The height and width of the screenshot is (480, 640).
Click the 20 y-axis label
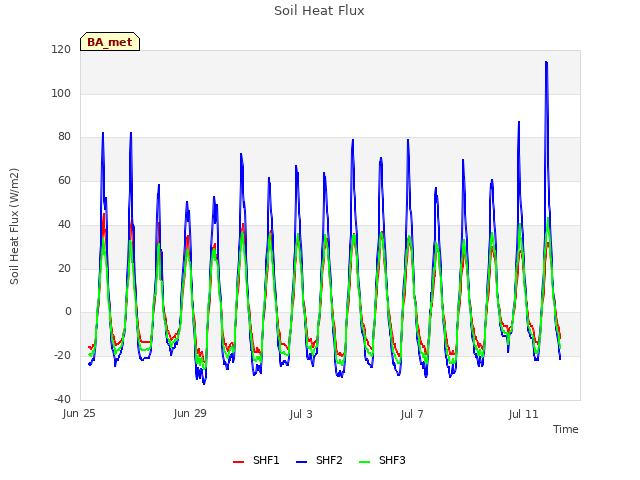pos(64,268)
